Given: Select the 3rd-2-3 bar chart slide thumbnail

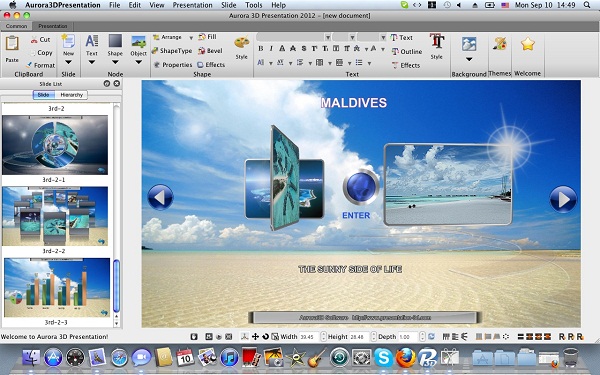Looking at the screenshot, I should [x=57, y=287].
